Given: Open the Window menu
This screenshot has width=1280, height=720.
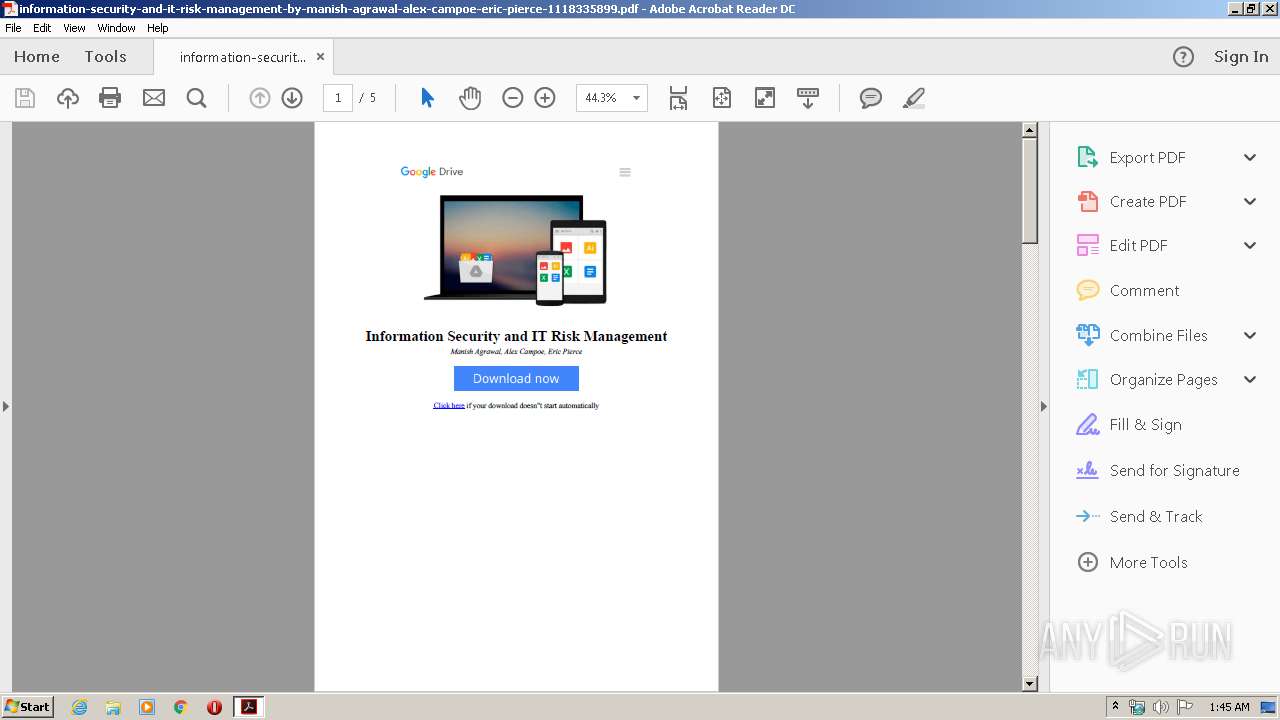Looking at the screenshot, I should (116, 28).
